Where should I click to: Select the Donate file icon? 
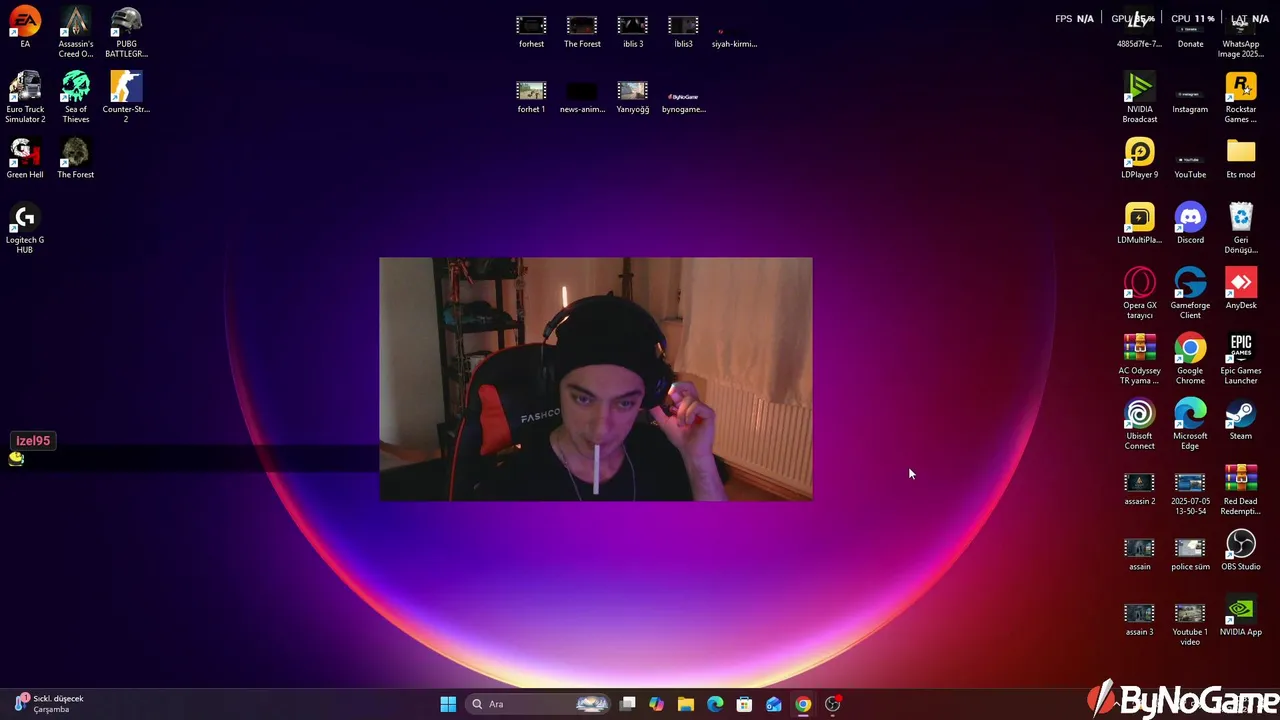1190,28
